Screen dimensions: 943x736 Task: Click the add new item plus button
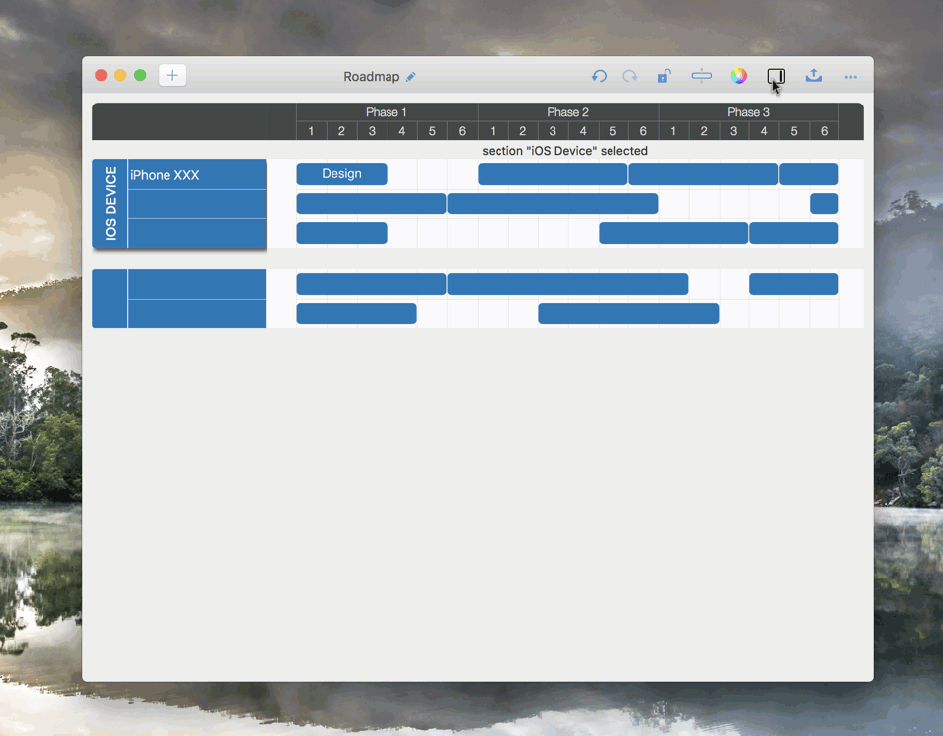[172, 76]
